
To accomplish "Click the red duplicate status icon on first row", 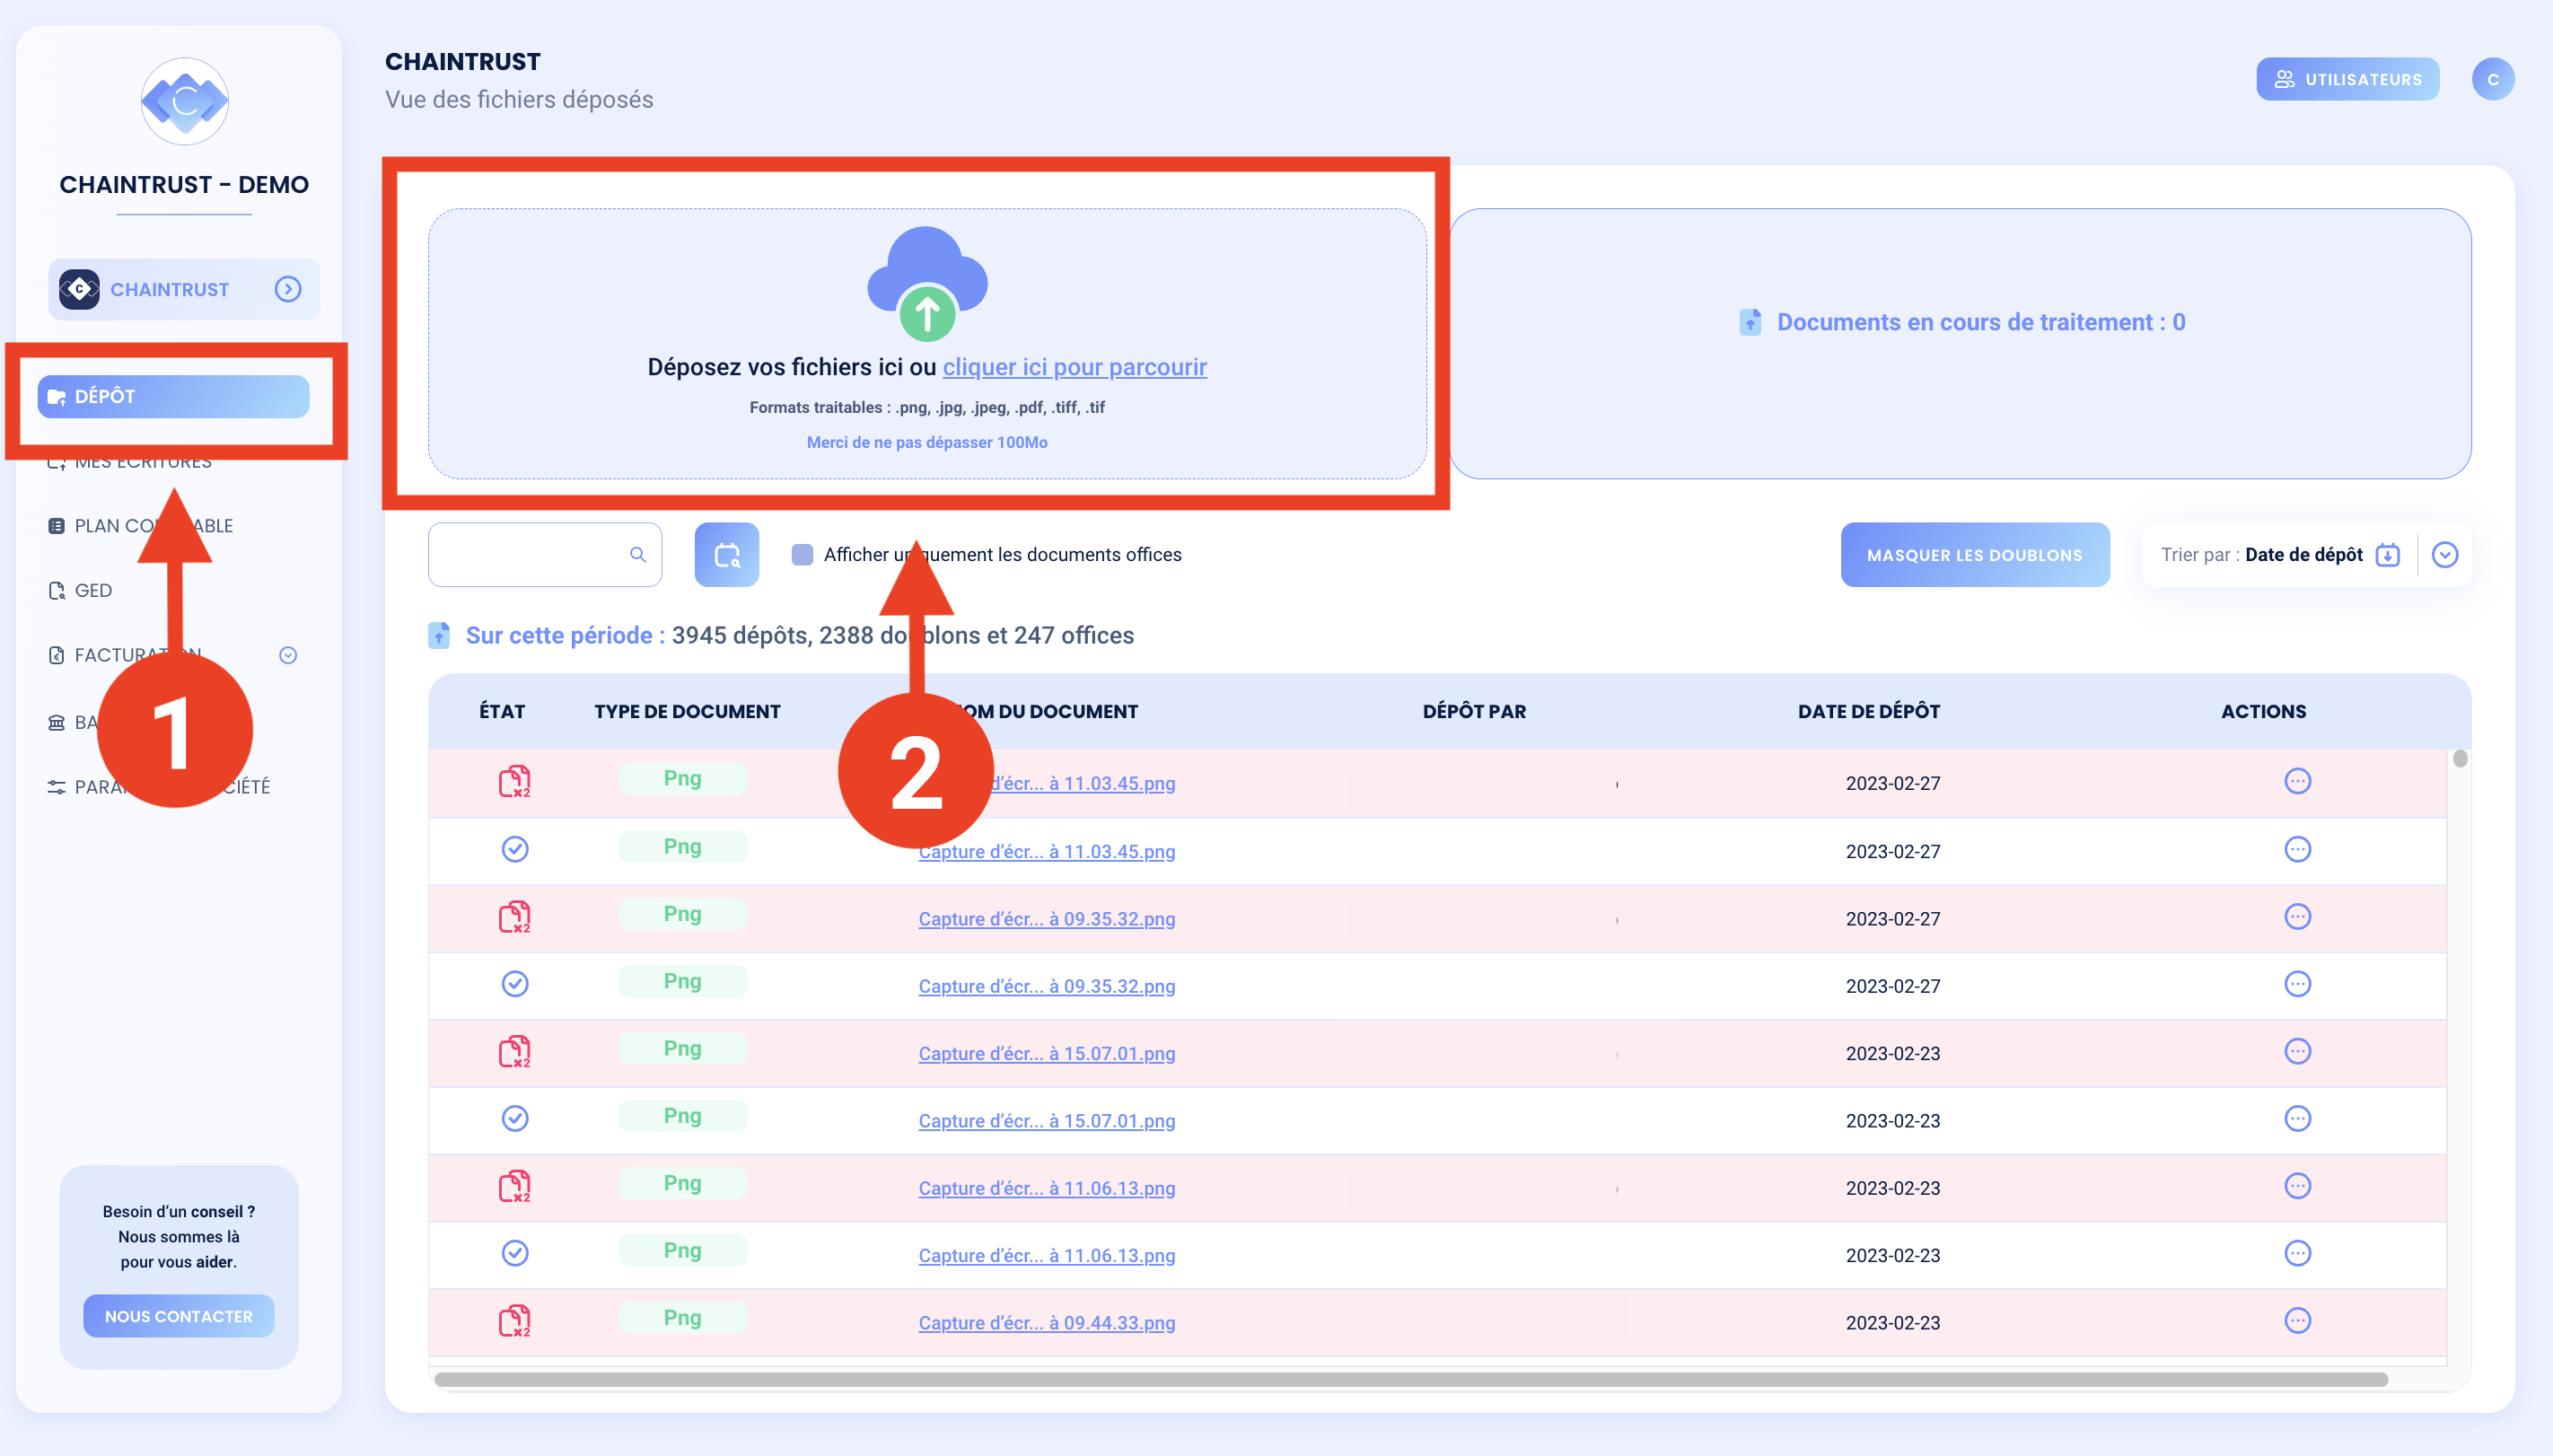I will point(515,781).
